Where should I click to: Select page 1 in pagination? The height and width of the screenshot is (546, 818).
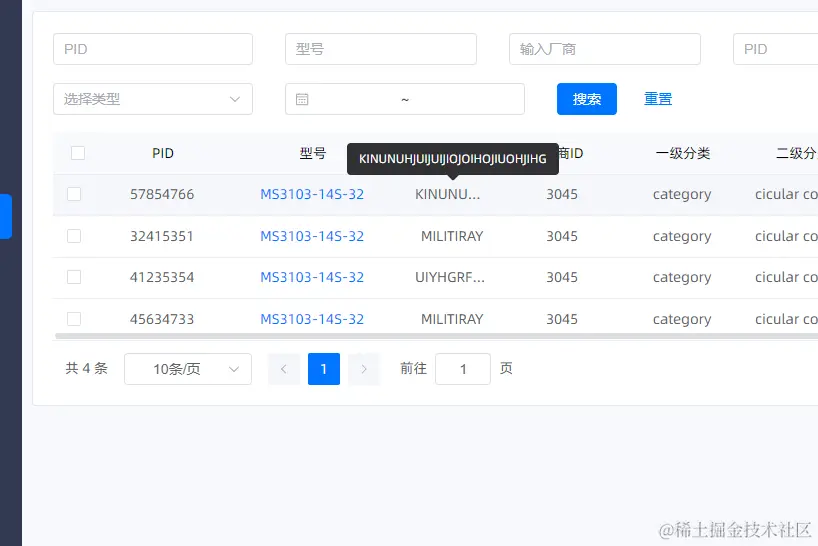click(324, 369)
